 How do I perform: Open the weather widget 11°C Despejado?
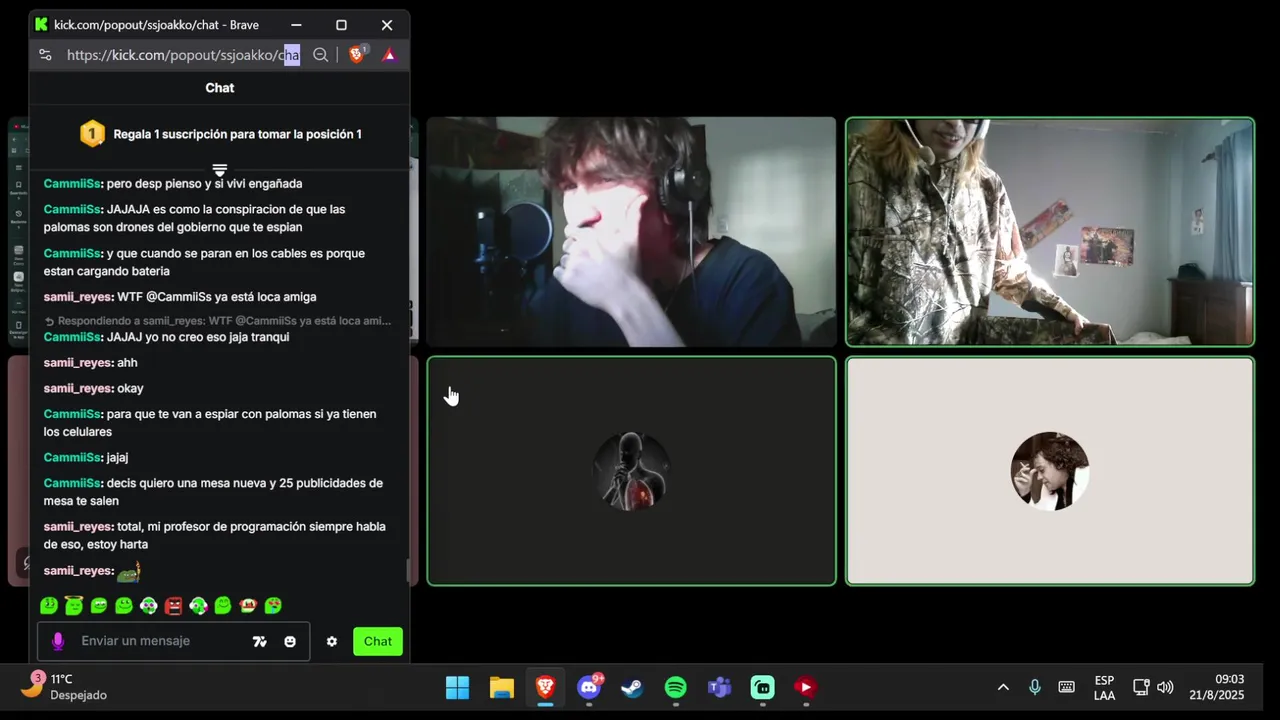[66, 688]
